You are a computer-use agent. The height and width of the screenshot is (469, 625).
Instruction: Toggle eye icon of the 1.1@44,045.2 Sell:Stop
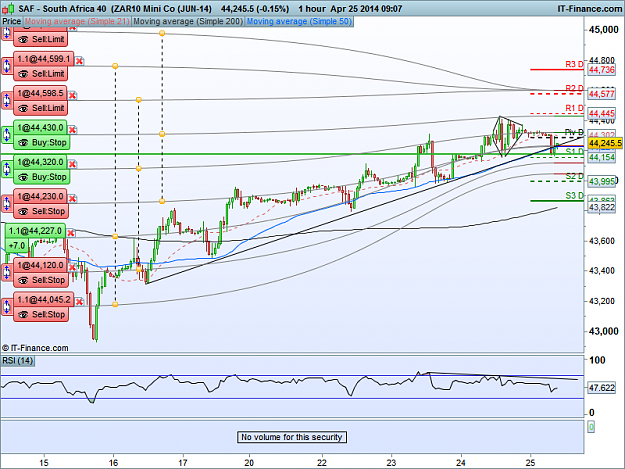click(x=23, y=314)
